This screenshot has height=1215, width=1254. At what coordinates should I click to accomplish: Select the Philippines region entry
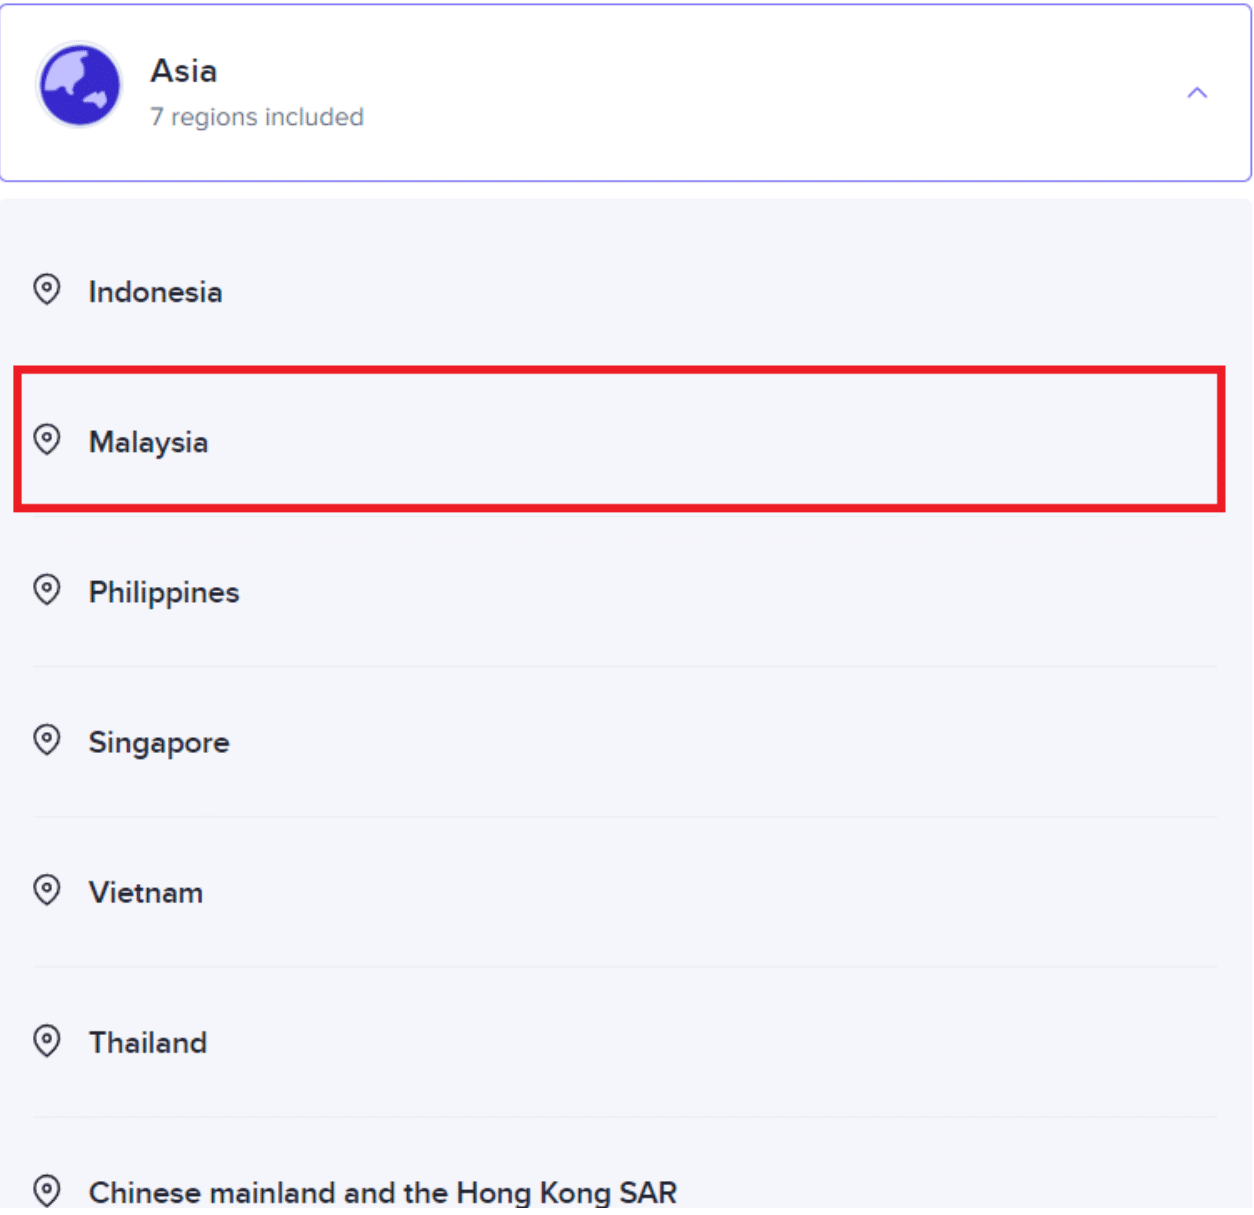tap(164, 592)
